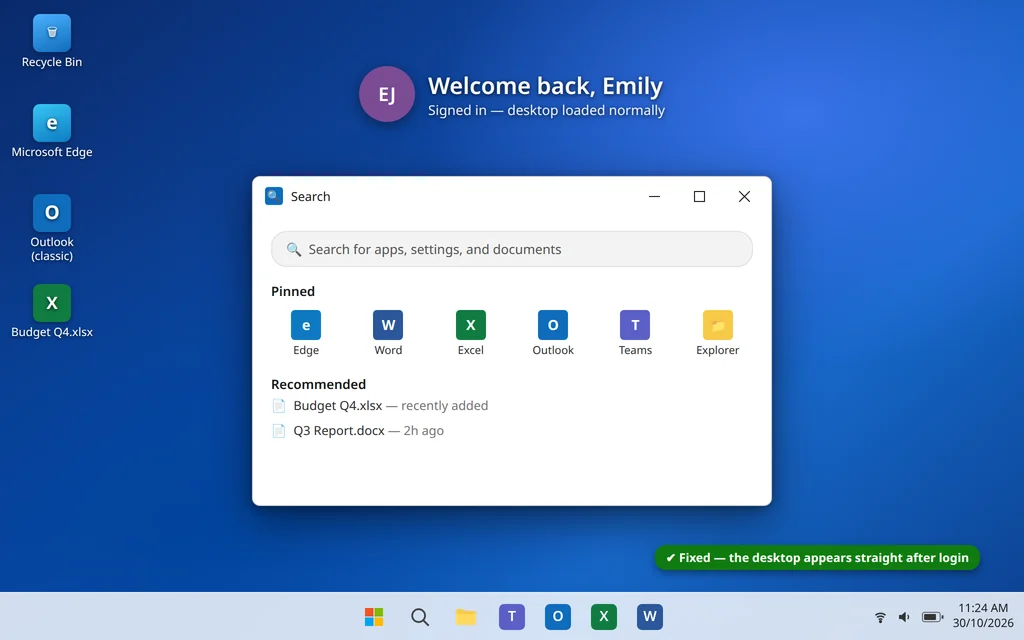
Task: Close the Search window
Action: tap(744, 196)
